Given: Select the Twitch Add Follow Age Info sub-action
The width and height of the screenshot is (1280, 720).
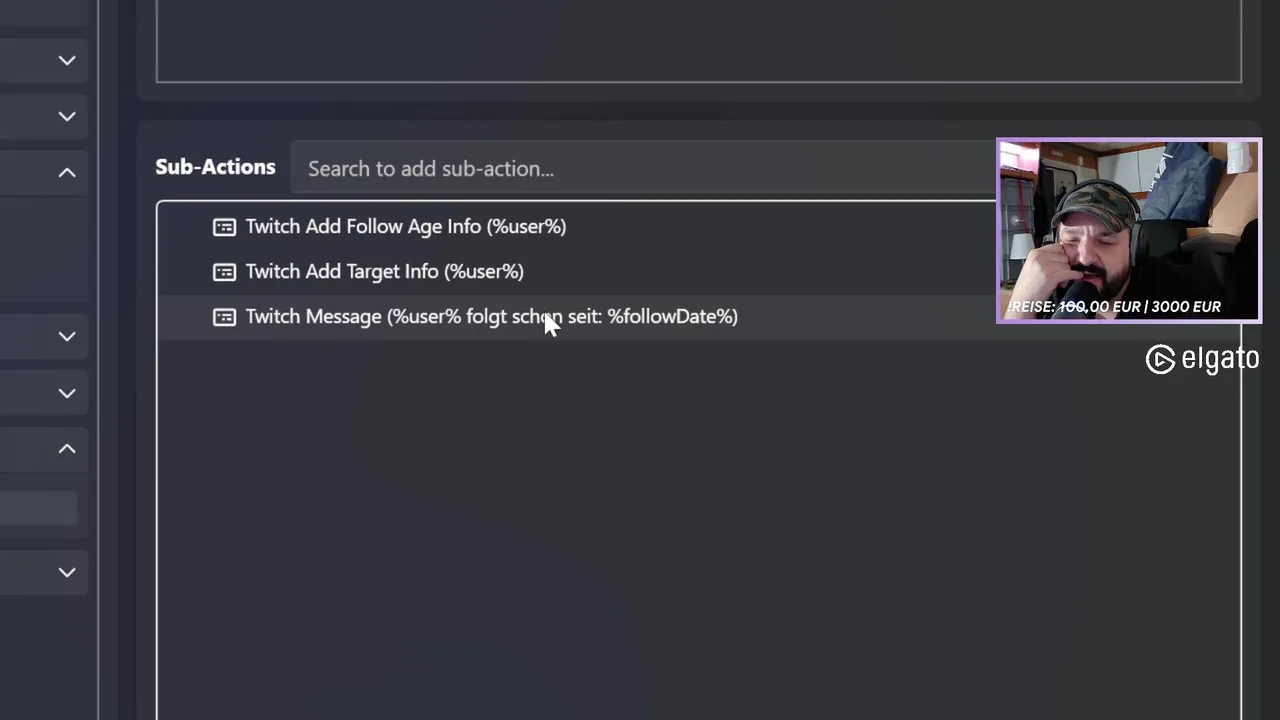Looking at the screenshot, I should pos(405,227).
